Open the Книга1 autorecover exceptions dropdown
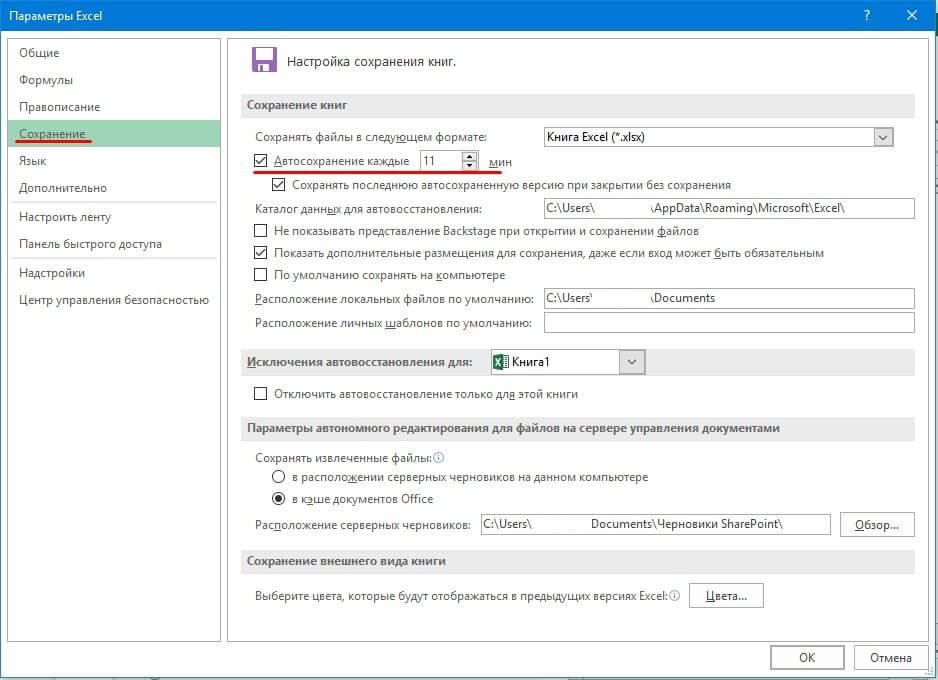 (x=568, y=362)
